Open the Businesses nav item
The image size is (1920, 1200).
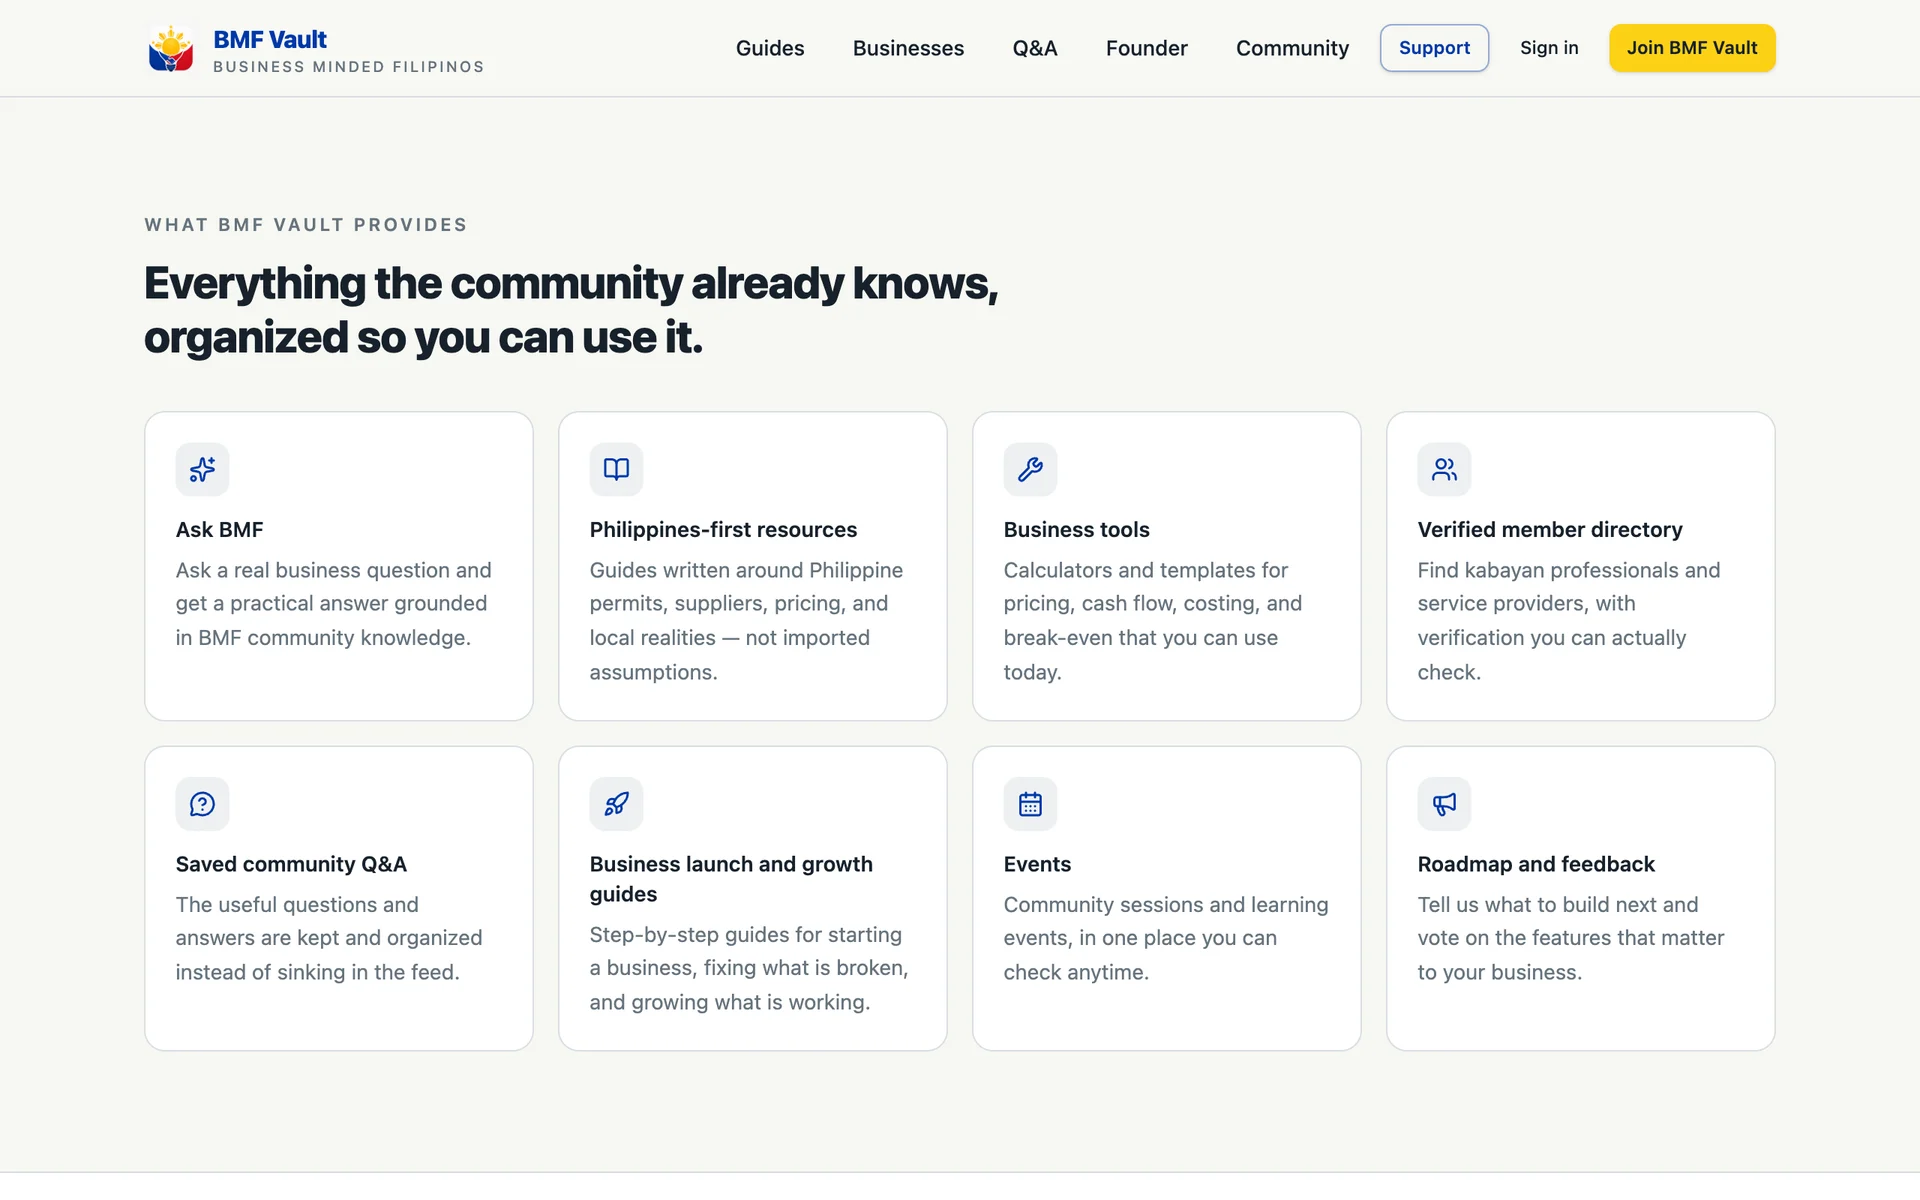click(908, 48)
